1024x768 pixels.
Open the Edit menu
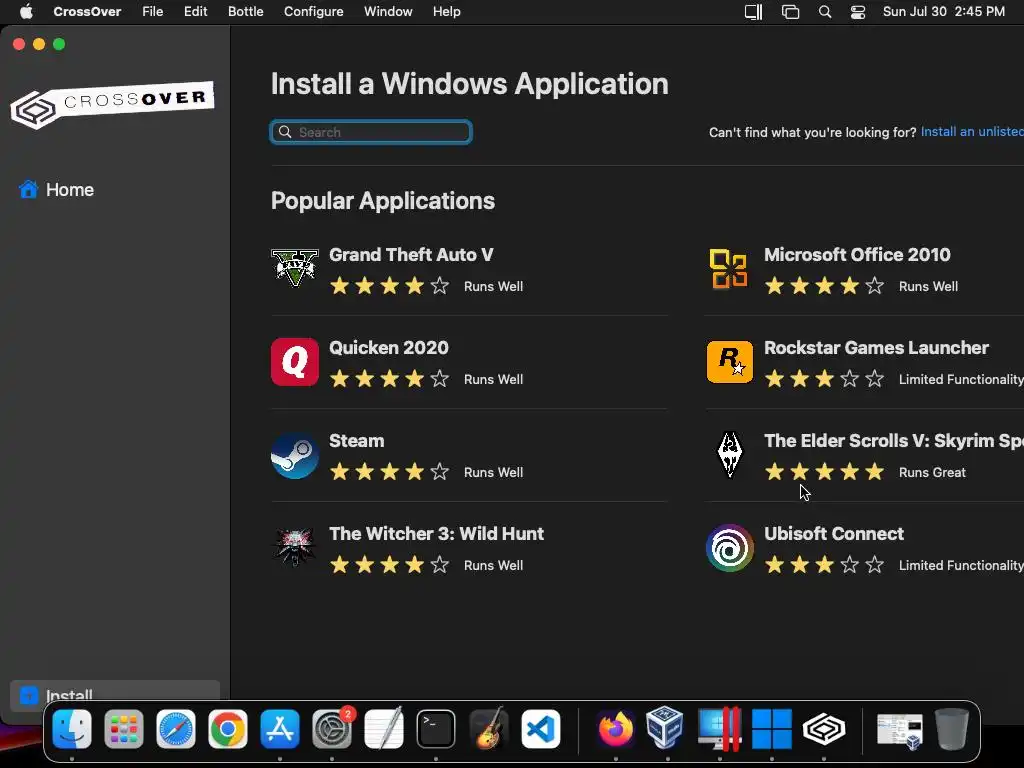(x=195, y=12)
